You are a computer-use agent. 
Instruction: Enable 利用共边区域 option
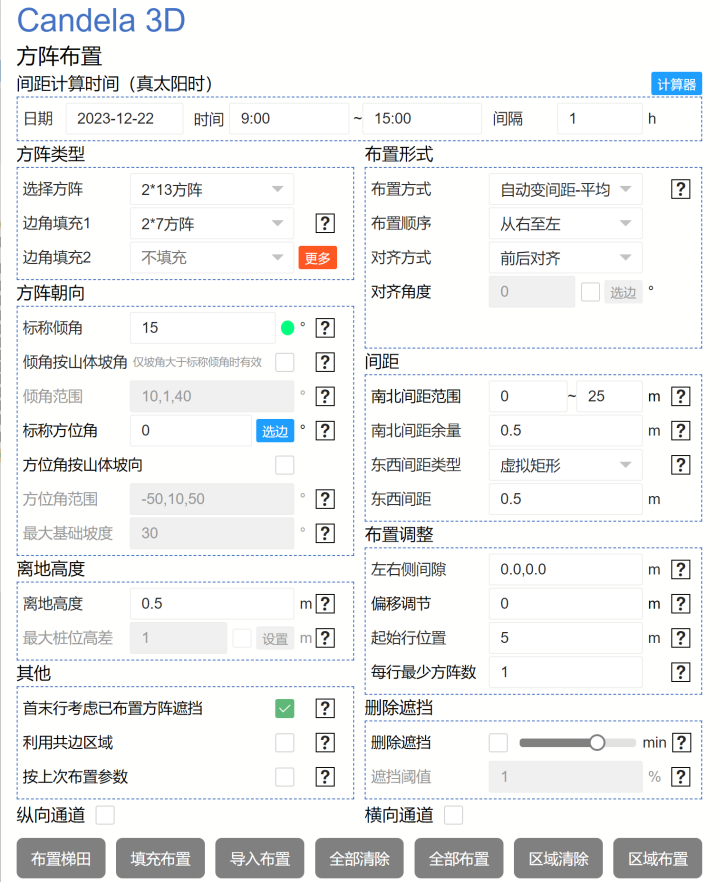point(284,742)
